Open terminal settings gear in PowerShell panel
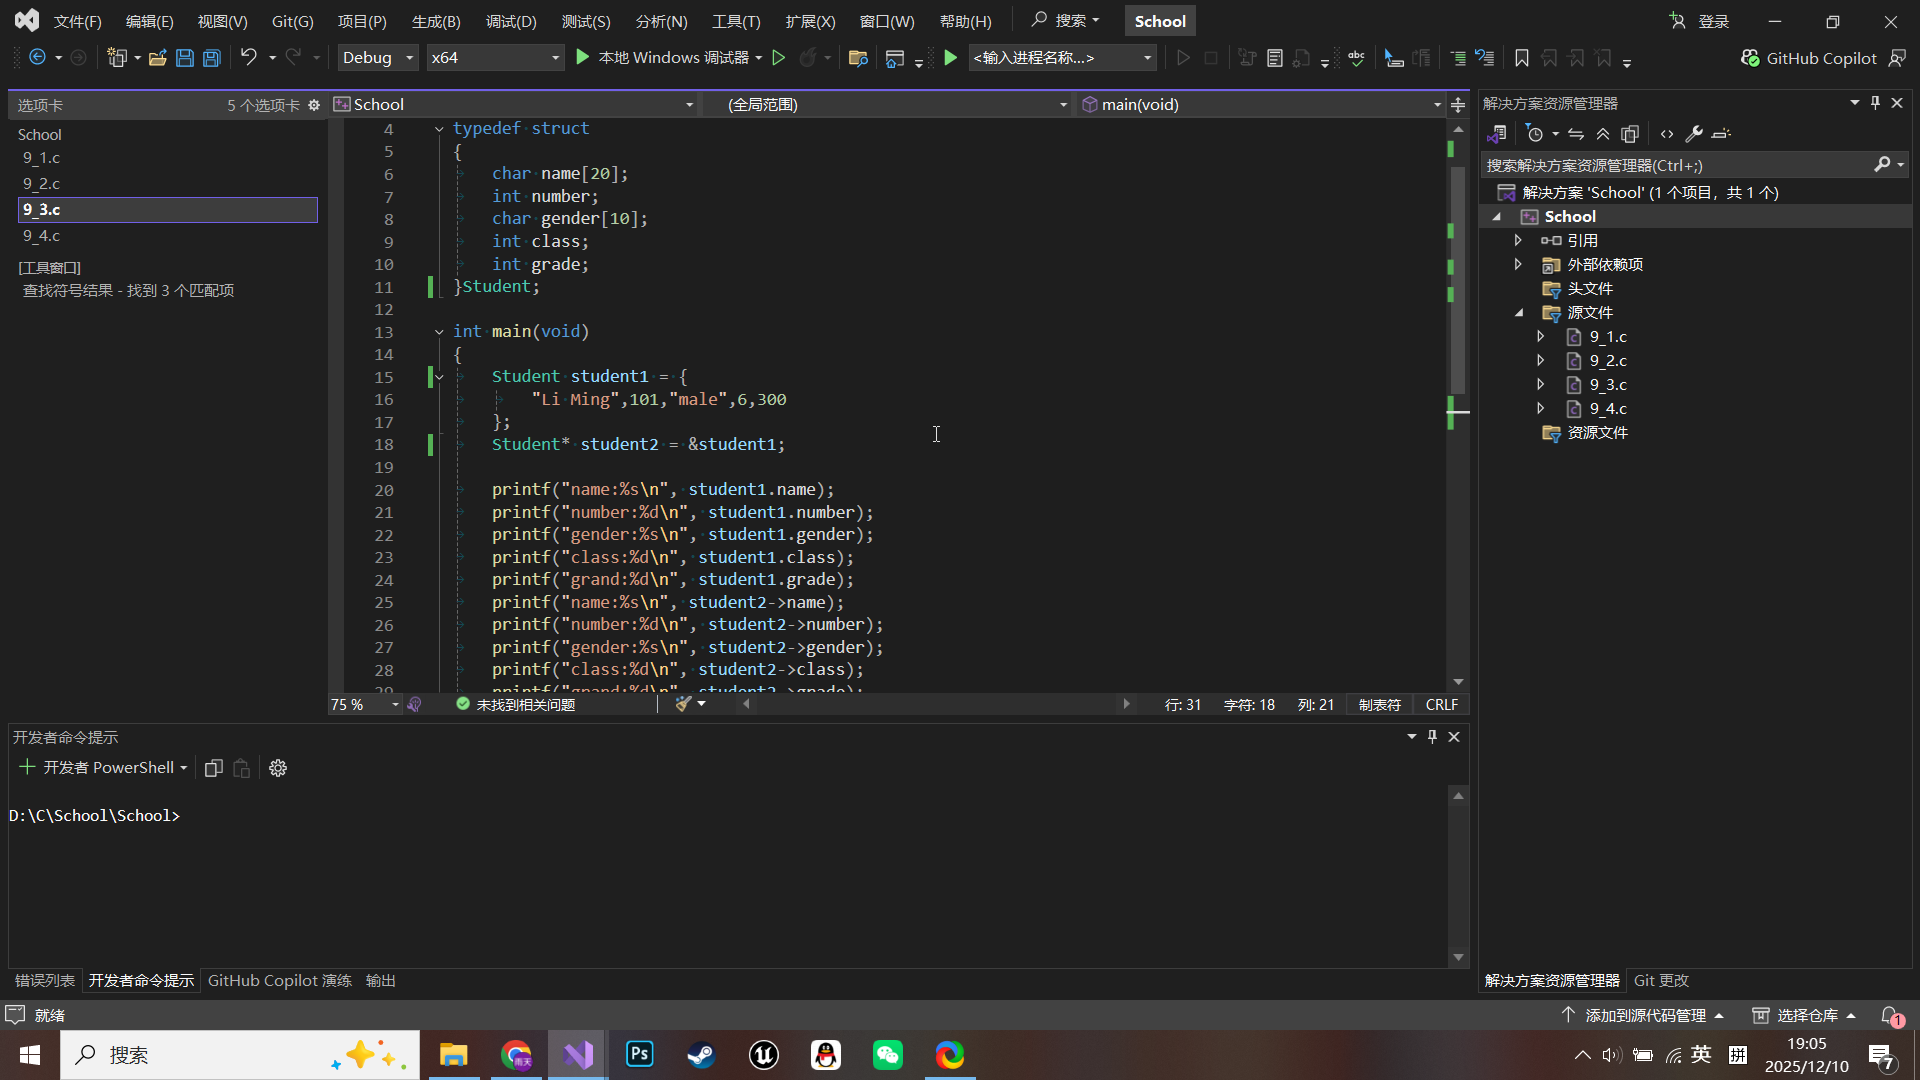The width and height of the screenshot is (1920, 1080). pyautogui.click(x=278, y=768)
